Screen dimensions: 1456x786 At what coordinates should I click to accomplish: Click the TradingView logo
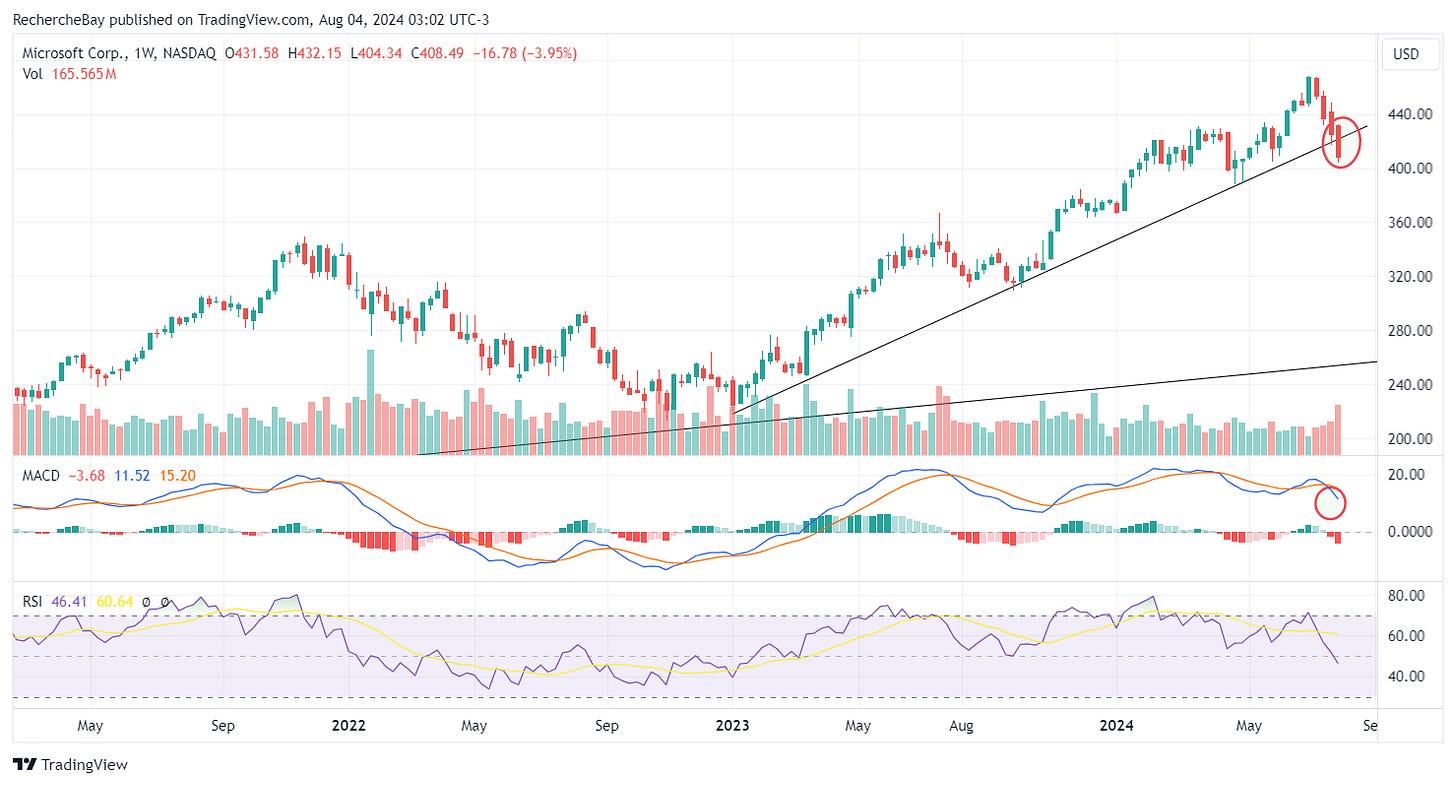pyautogui.click(x=70, y=764)
